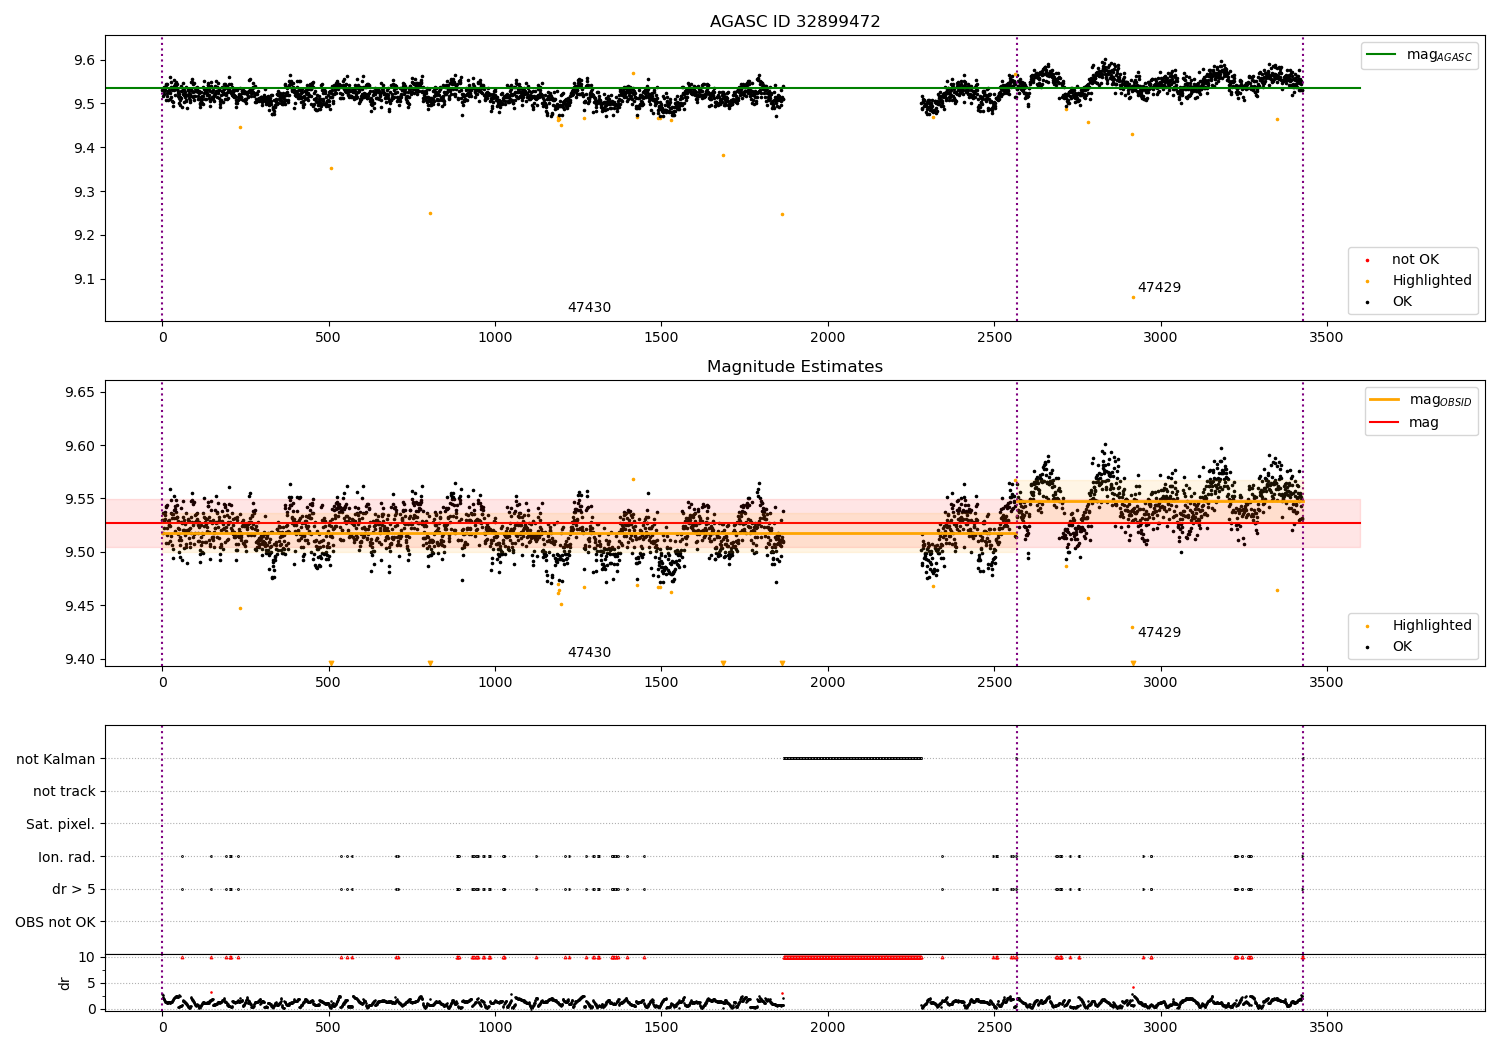Click the red saturated dr bar near 2000
The width and height of the screenshot is (1500, 1050).
click(852, 957)
